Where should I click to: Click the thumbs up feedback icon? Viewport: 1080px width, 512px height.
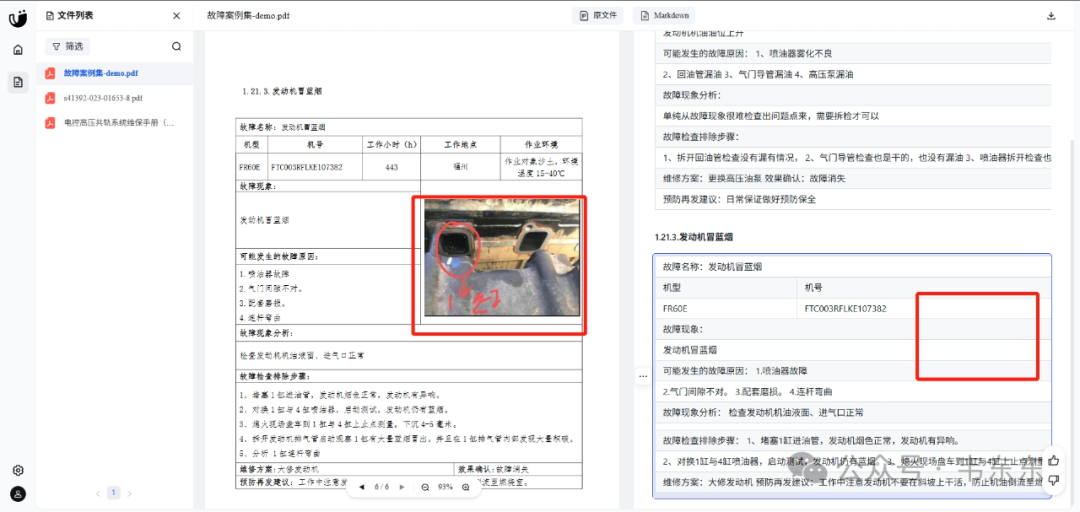click(x=1054, y=459)
